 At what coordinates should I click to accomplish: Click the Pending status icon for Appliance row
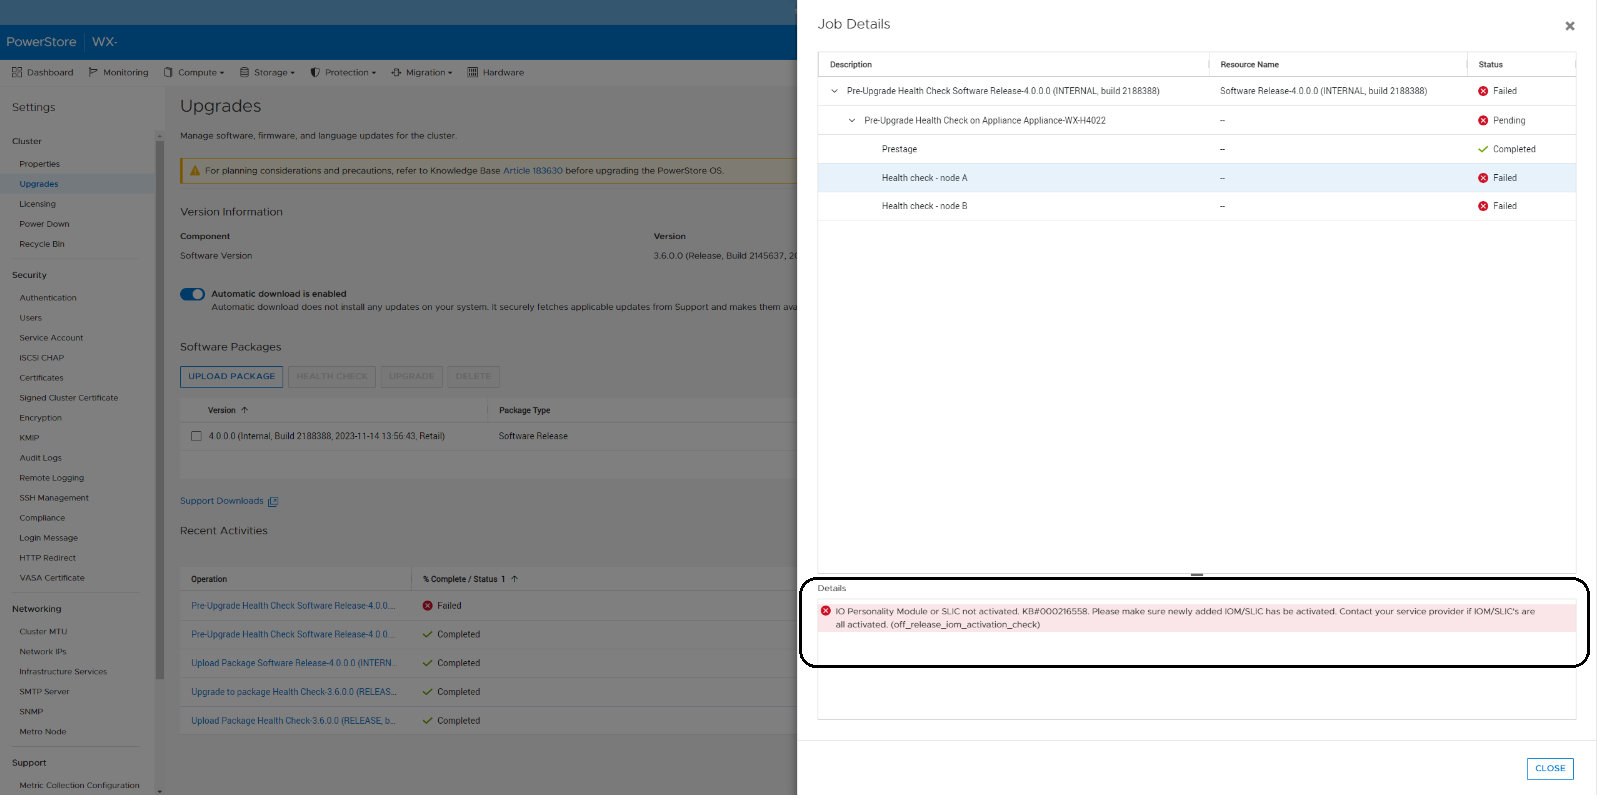1483,120
